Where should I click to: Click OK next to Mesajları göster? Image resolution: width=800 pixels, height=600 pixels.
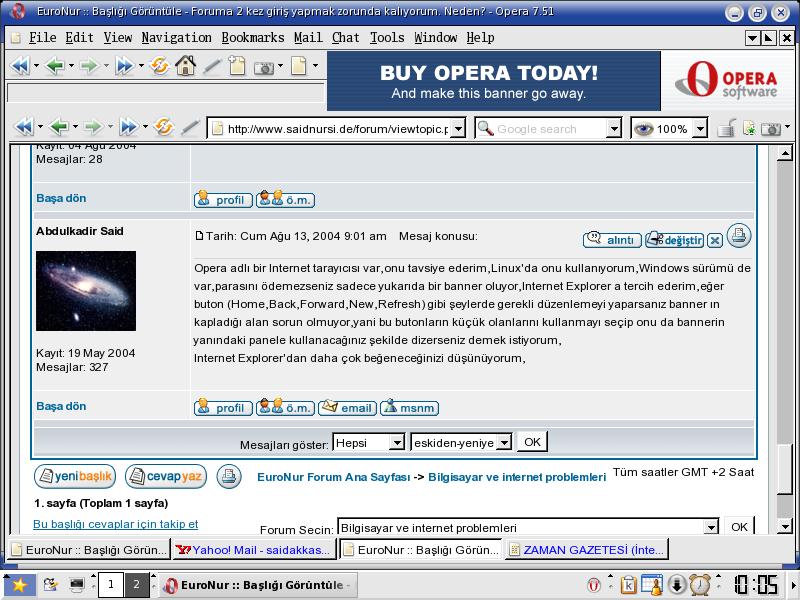[x=532, y=442]
